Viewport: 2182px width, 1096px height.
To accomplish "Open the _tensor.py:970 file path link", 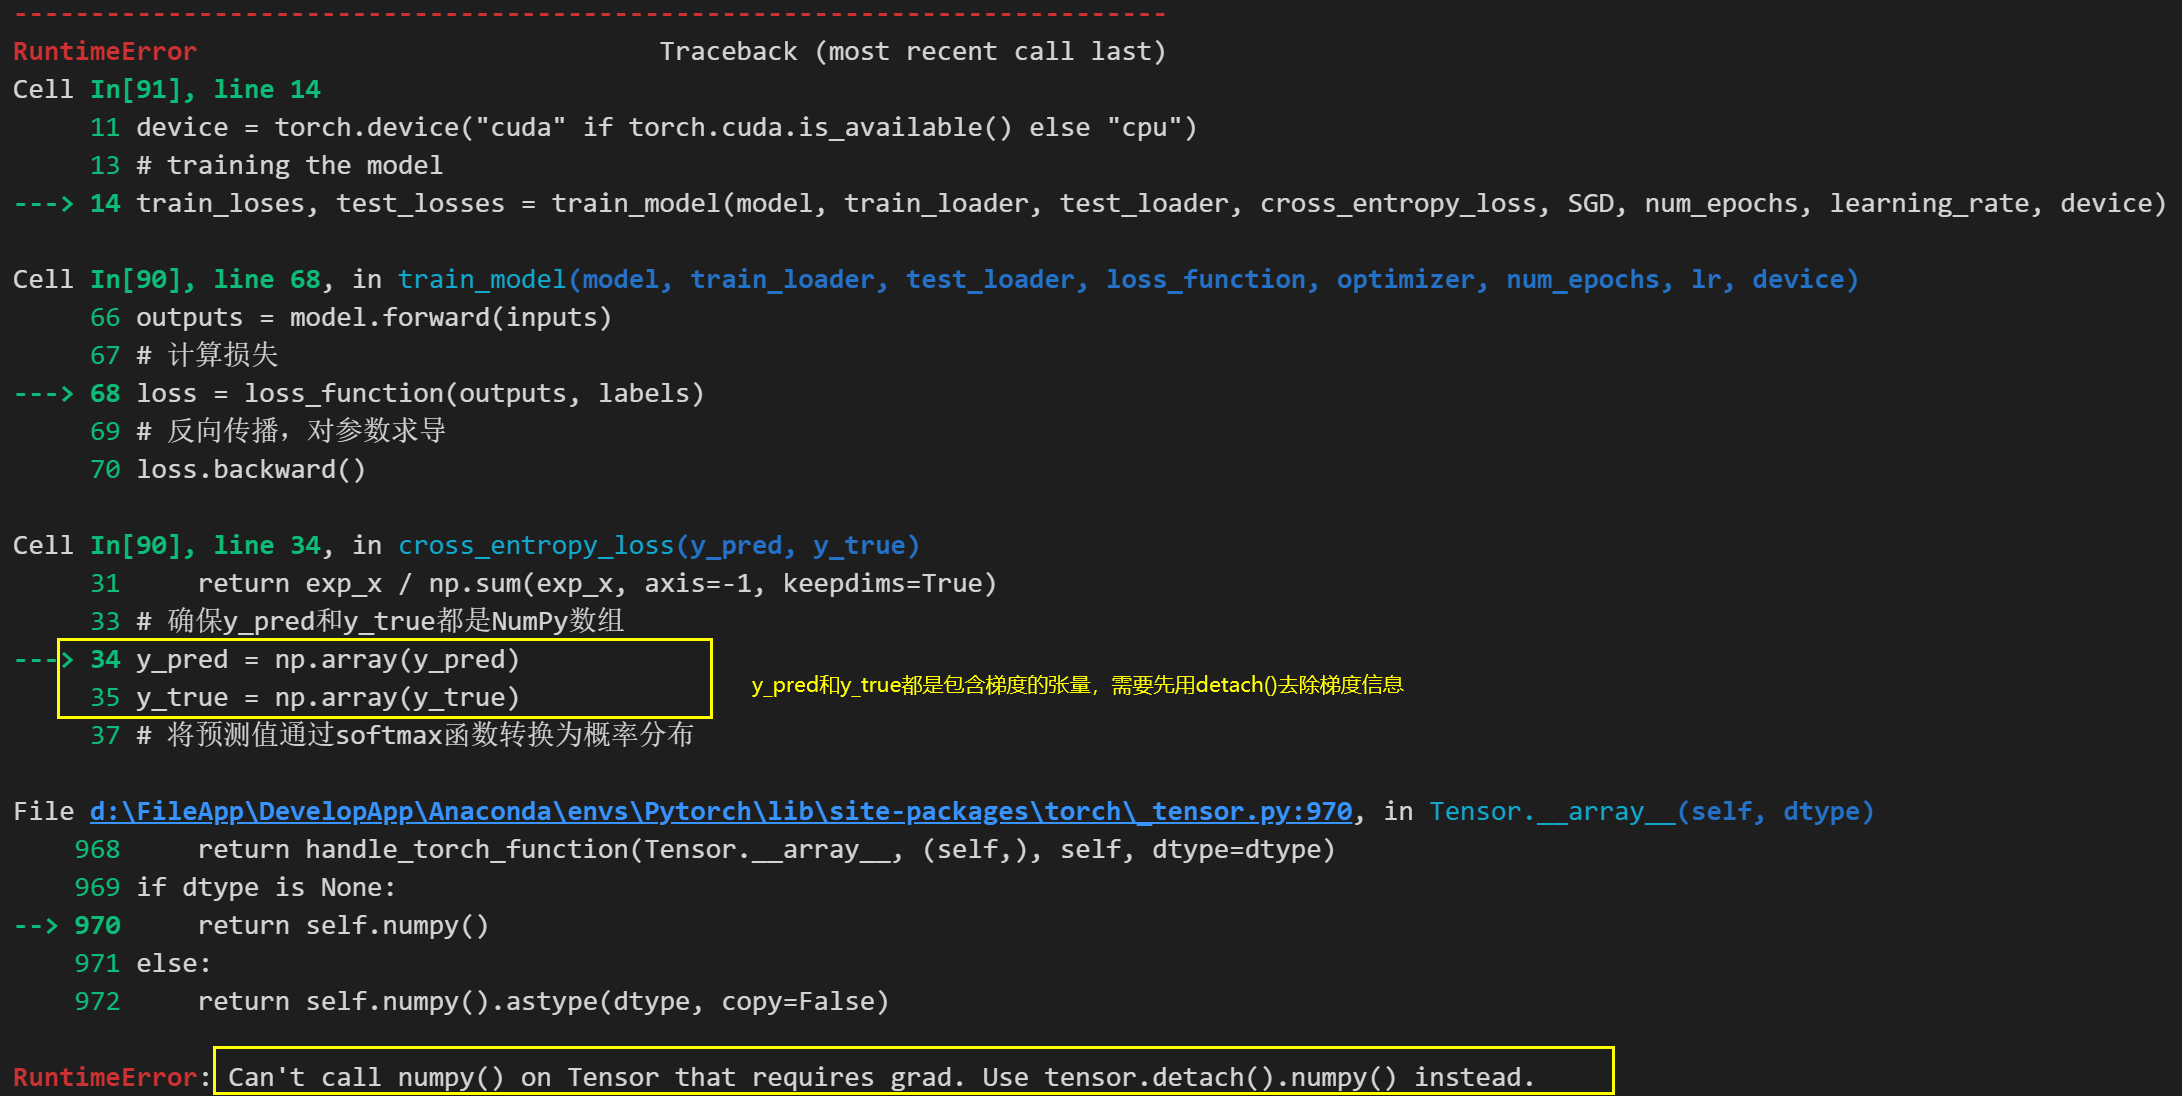I will pyautogui.click(x=720, y=811).
